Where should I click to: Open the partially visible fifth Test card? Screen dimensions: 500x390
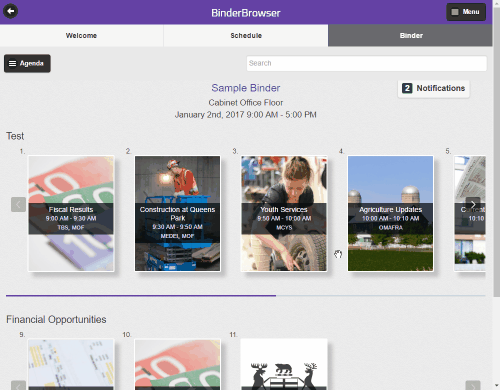pyautogui.click(x=470, y=214)
